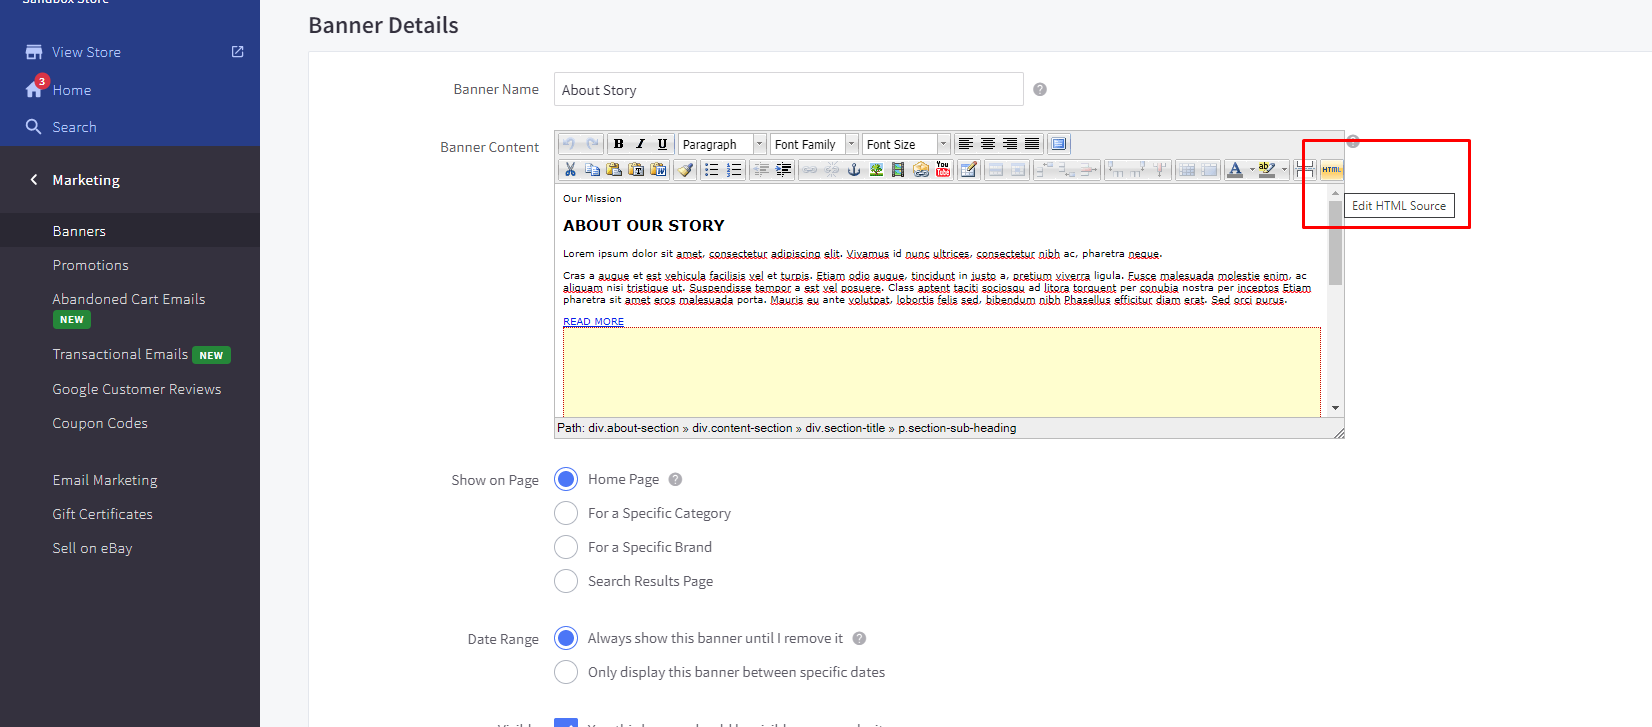This screenshot has height=727, width=1652.
Task: Select Search Results Page radio
Action: 566,581
